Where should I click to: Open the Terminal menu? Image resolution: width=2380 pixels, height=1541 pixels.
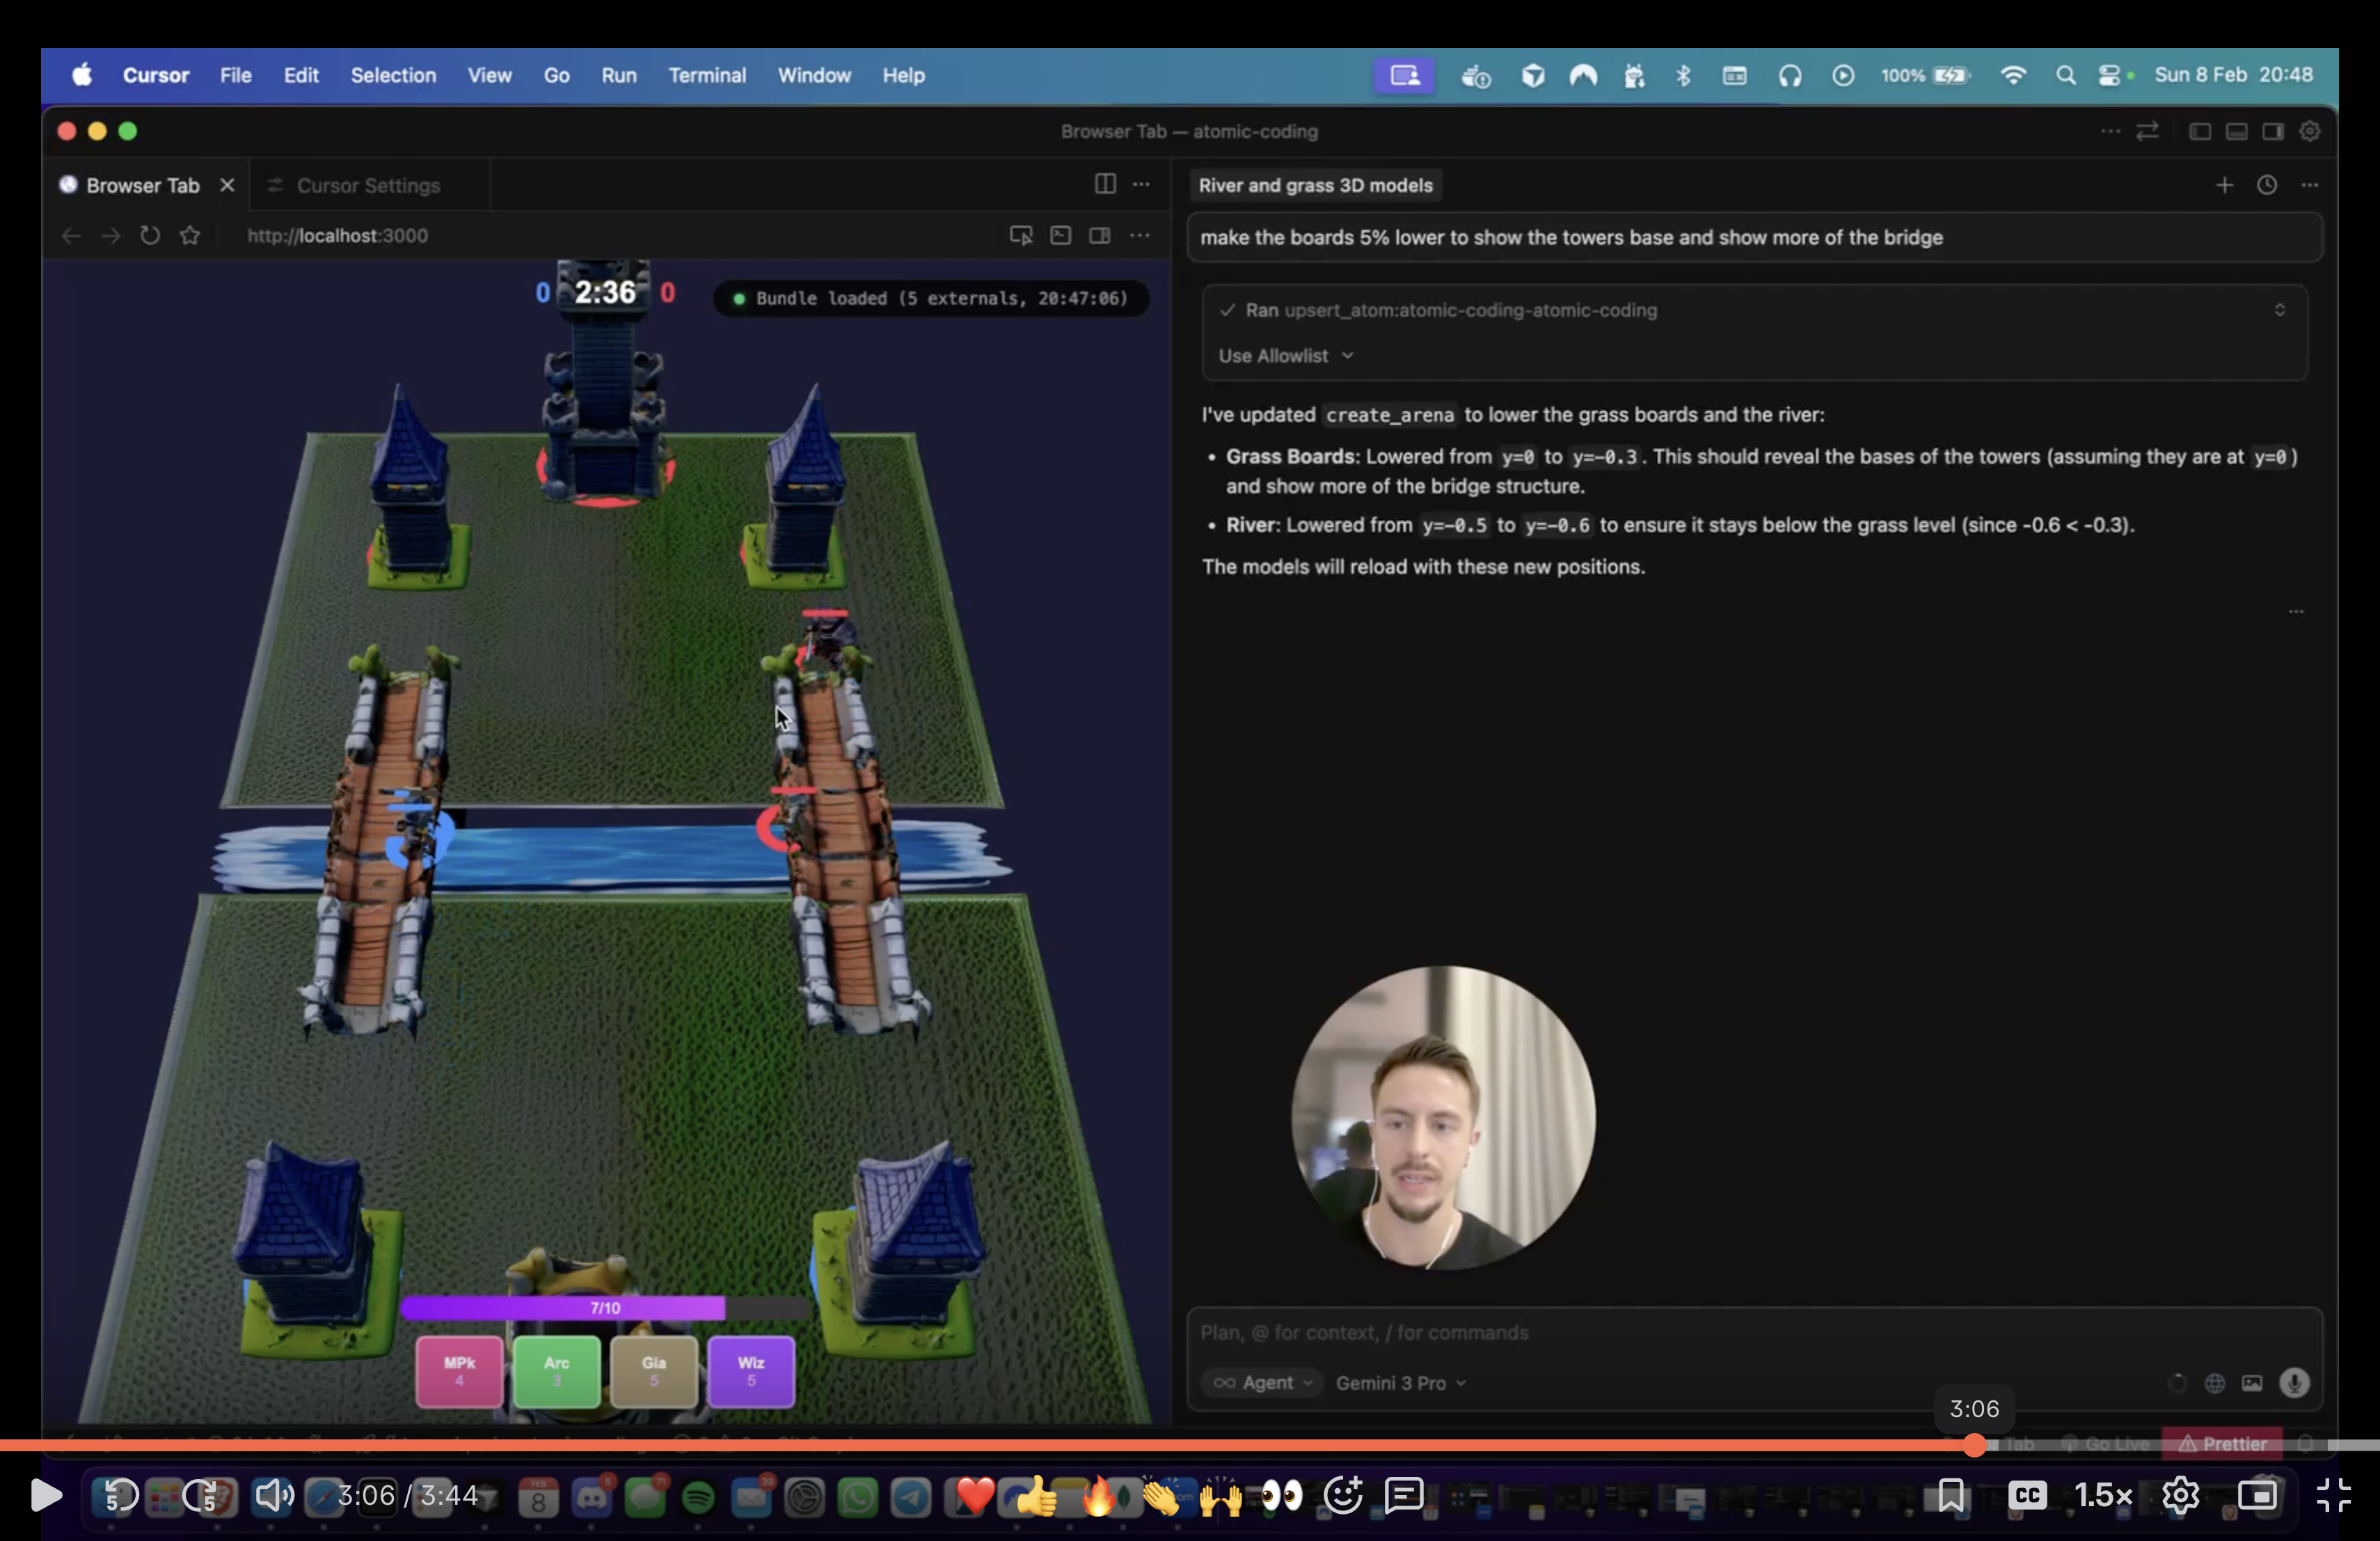coord(706,75)
